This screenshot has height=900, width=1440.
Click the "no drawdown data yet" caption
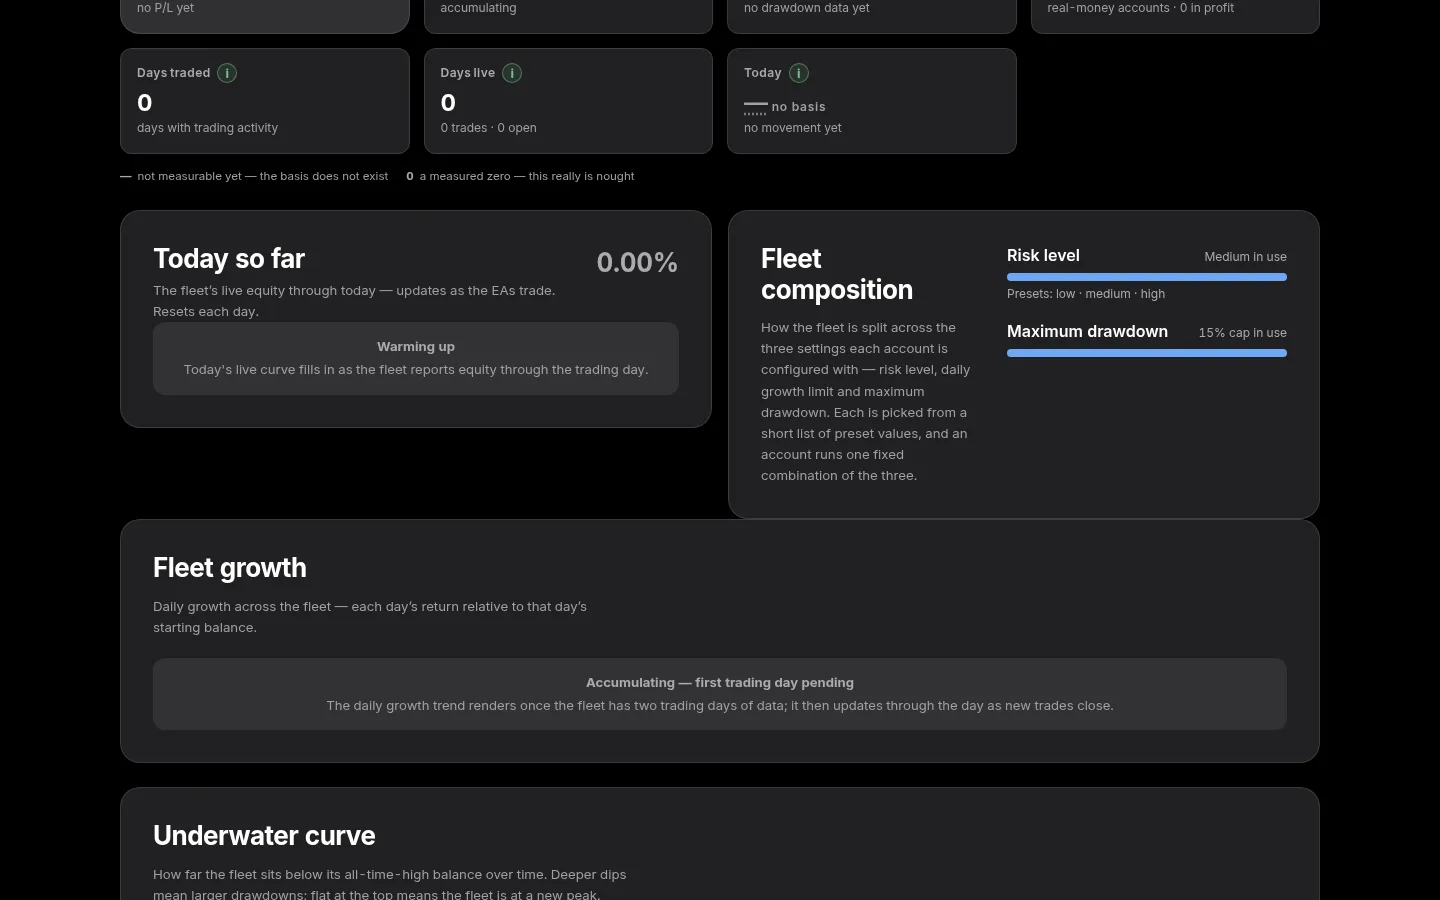[807, 8]
